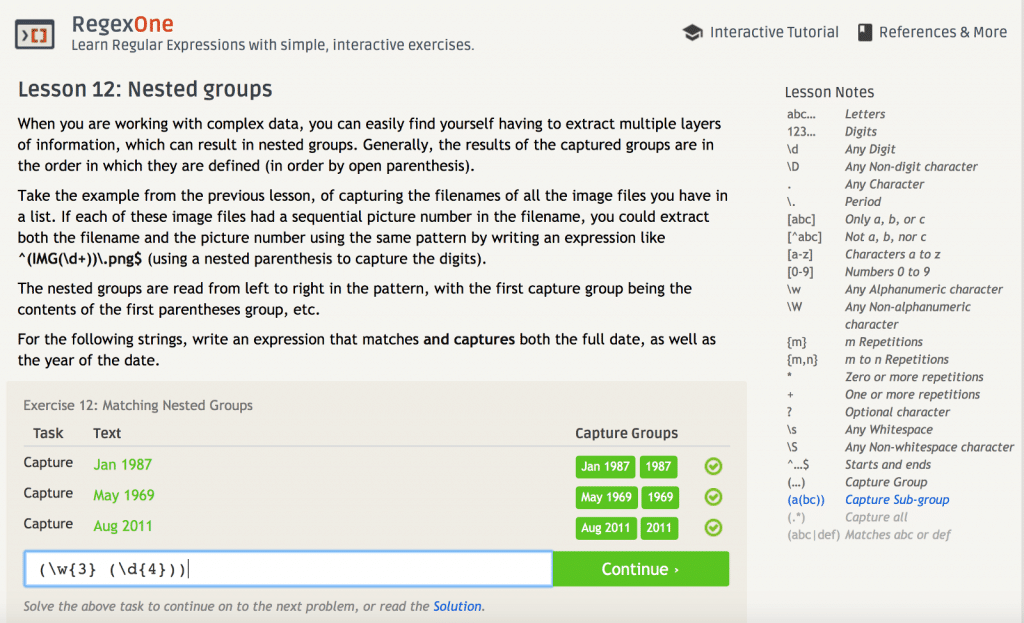The width and height of the screenshot is (1024, 623).
Task: Click the '2011' capture group badge
Action: click(x=659, y=528)
